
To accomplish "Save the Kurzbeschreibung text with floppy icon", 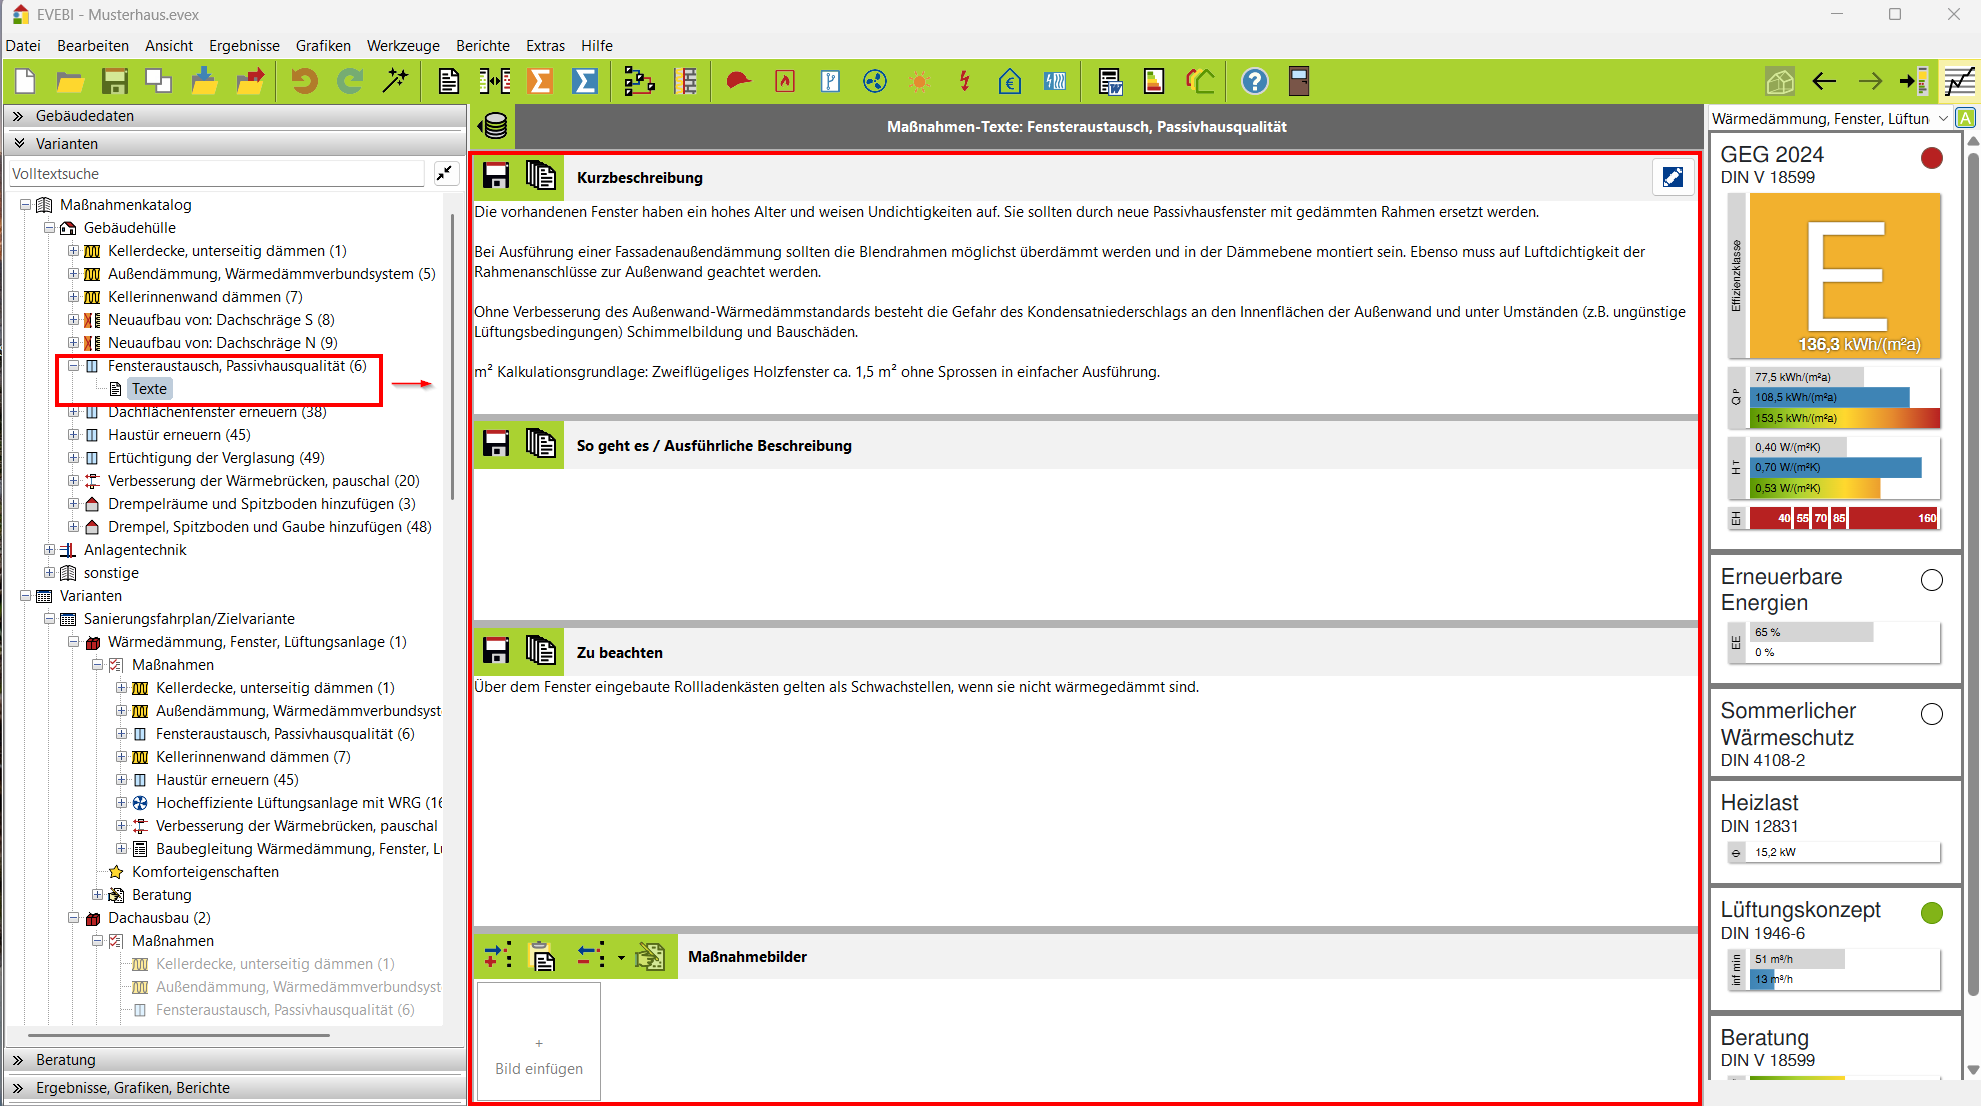I will coord(496,176).
